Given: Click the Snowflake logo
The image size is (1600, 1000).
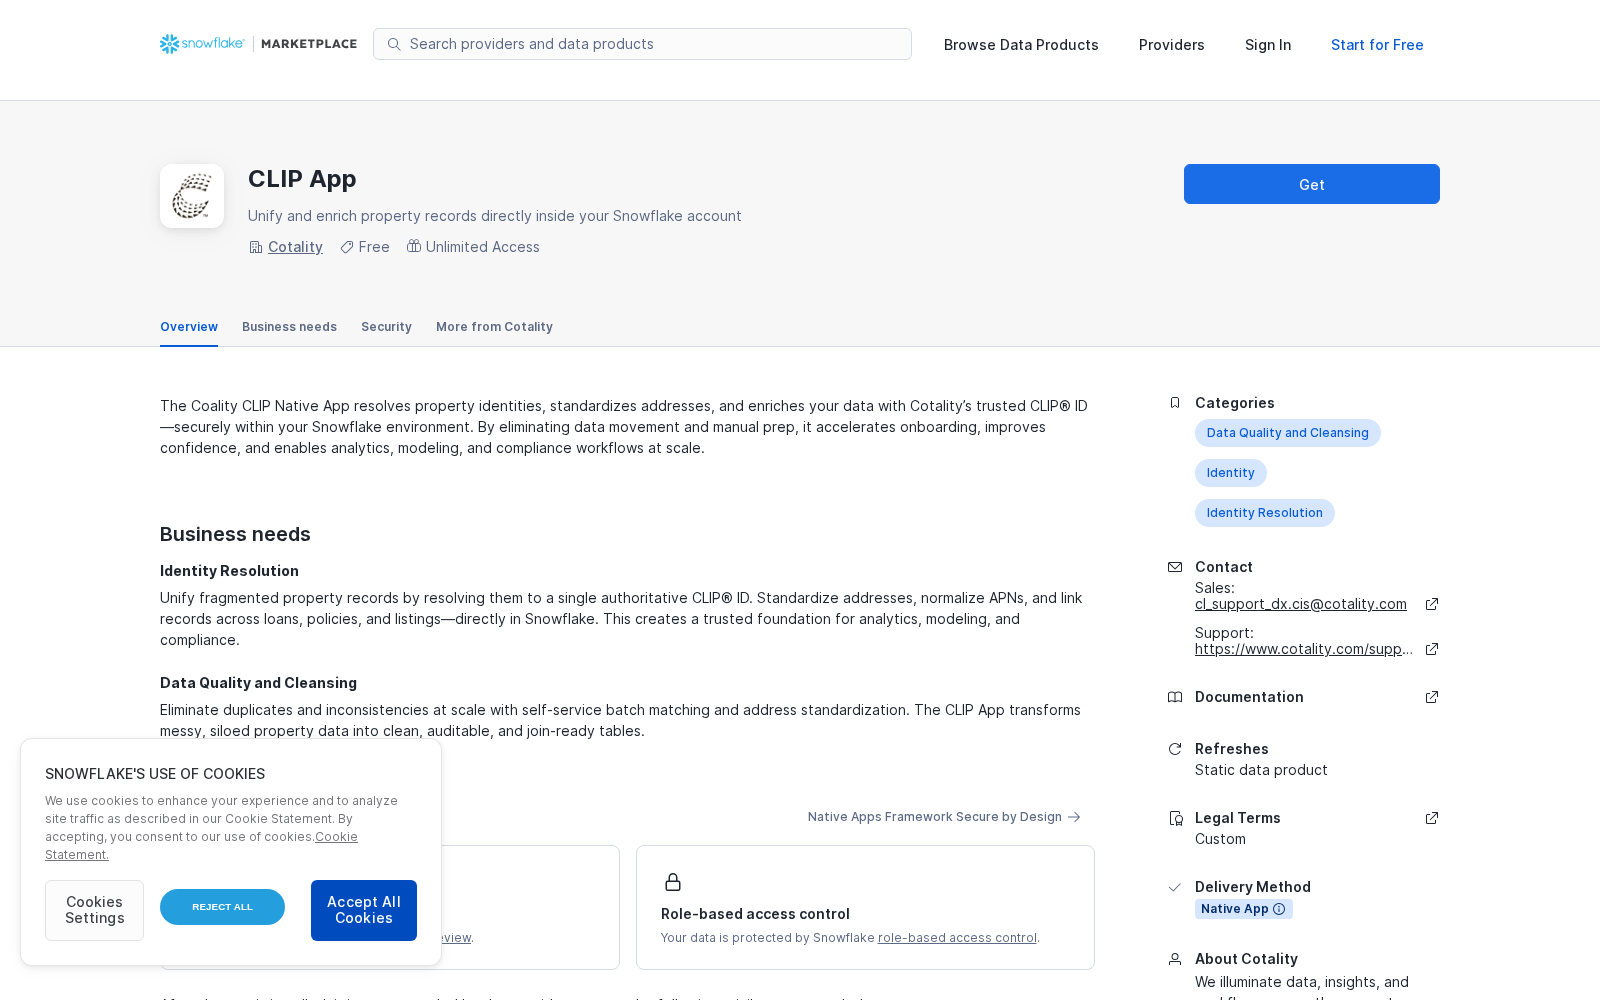Looking at the screenshot, I should [x=202, y=44].
